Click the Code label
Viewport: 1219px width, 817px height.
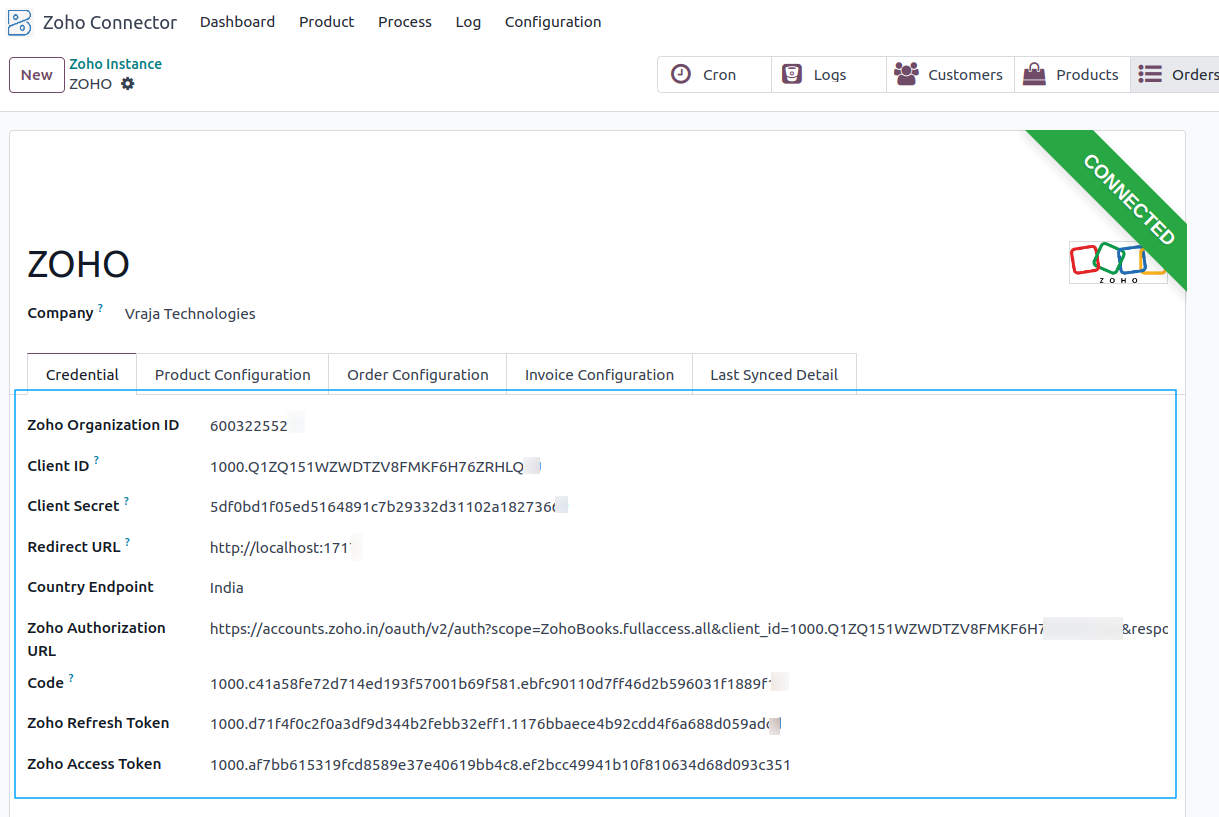tap(46, 683)
